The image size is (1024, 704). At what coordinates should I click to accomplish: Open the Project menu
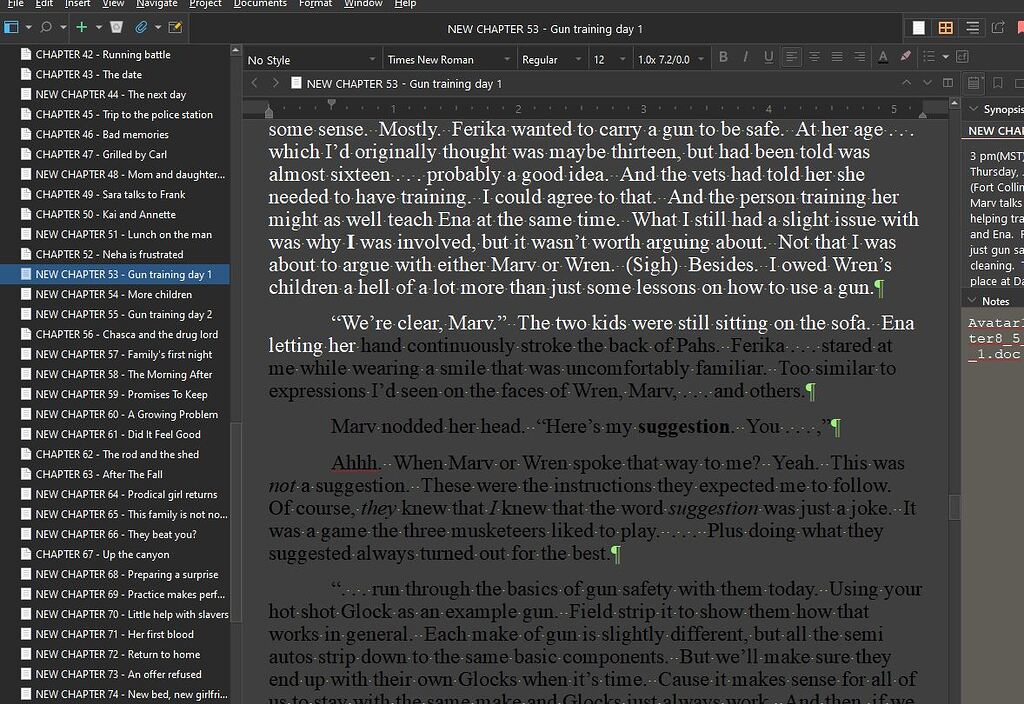coord(205,4)
